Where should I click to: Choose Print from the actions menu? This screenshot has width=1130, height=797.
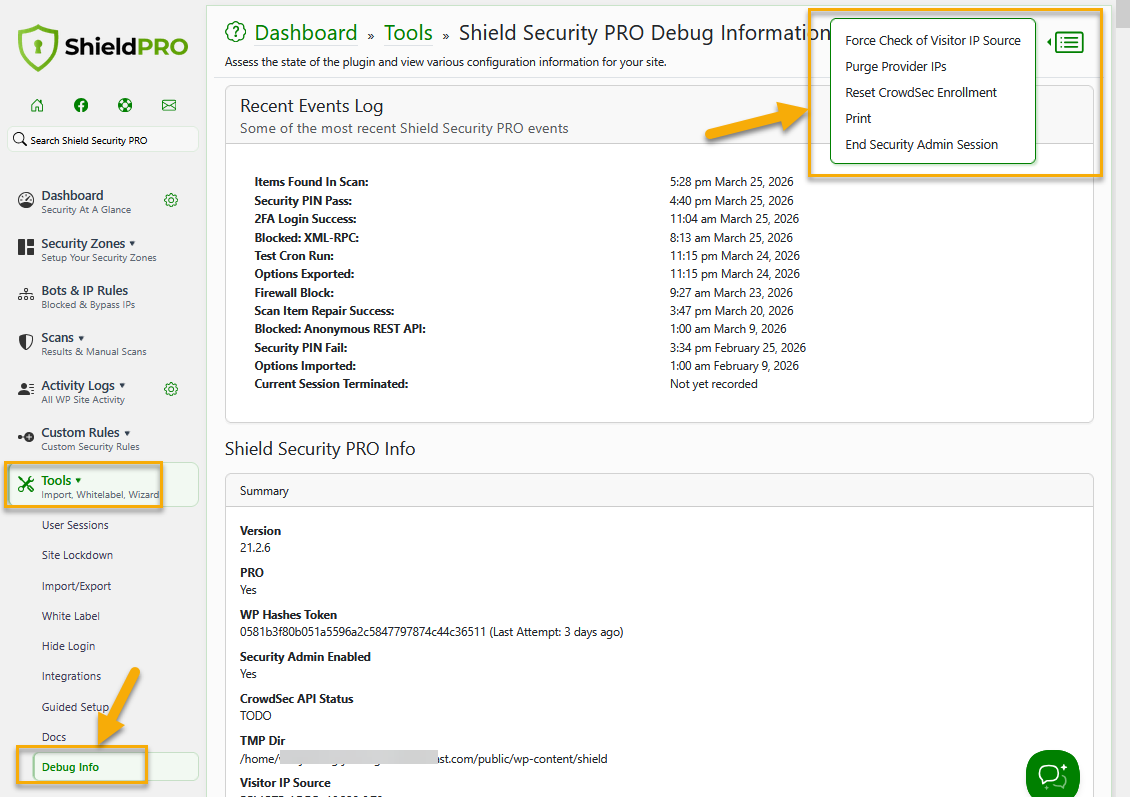pos(858,118)
